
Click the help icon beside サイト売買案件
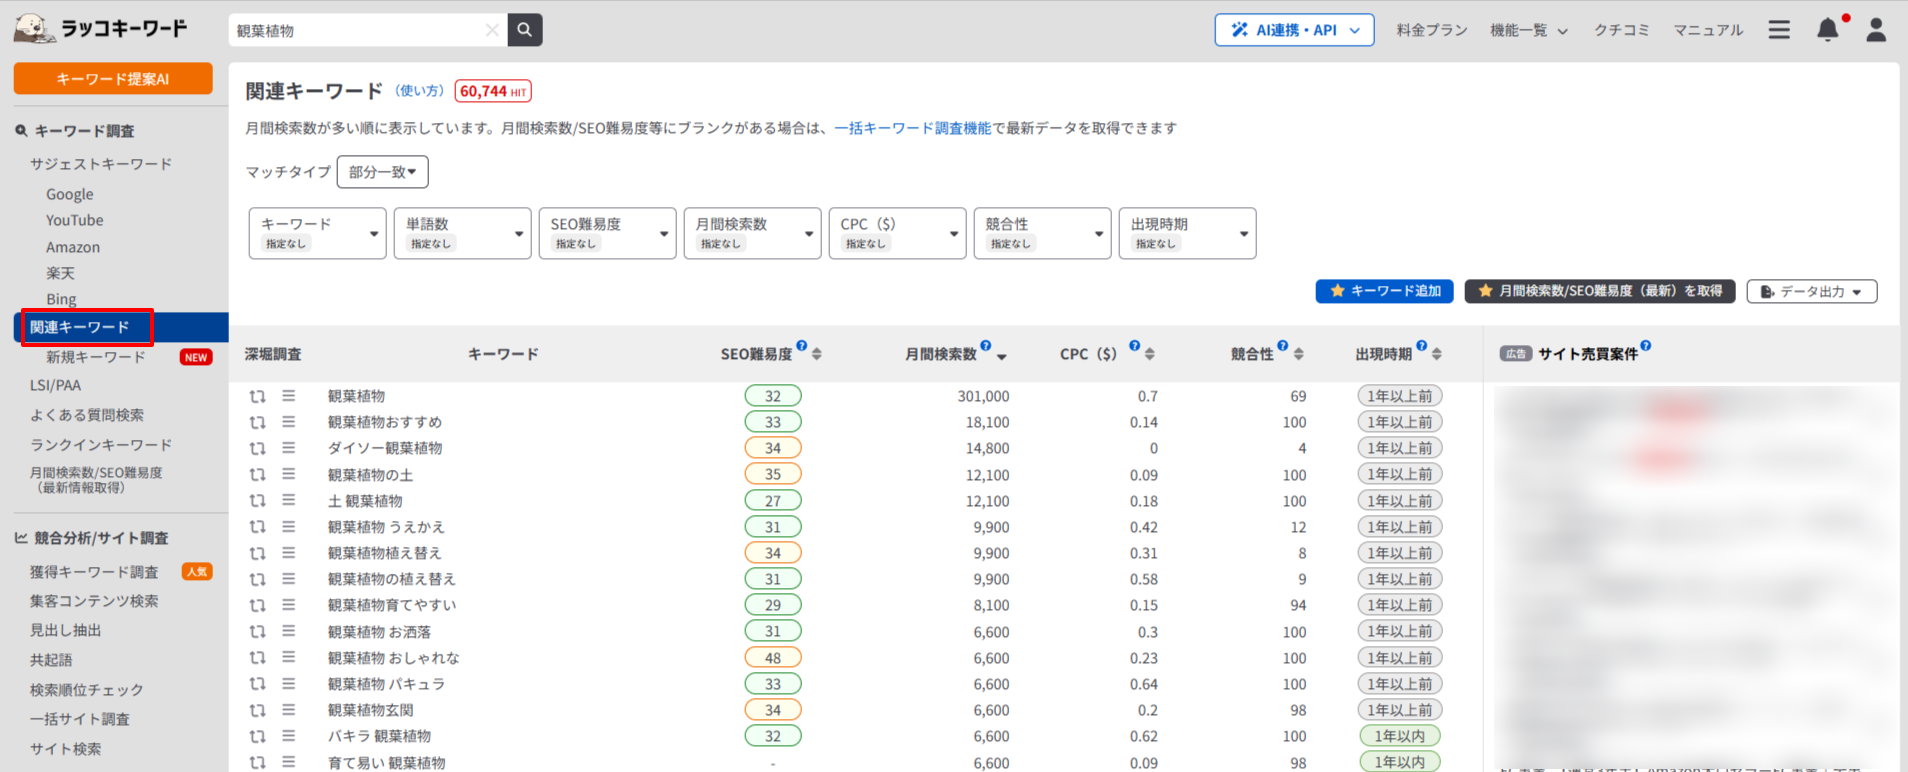[x=1646, y=346]
